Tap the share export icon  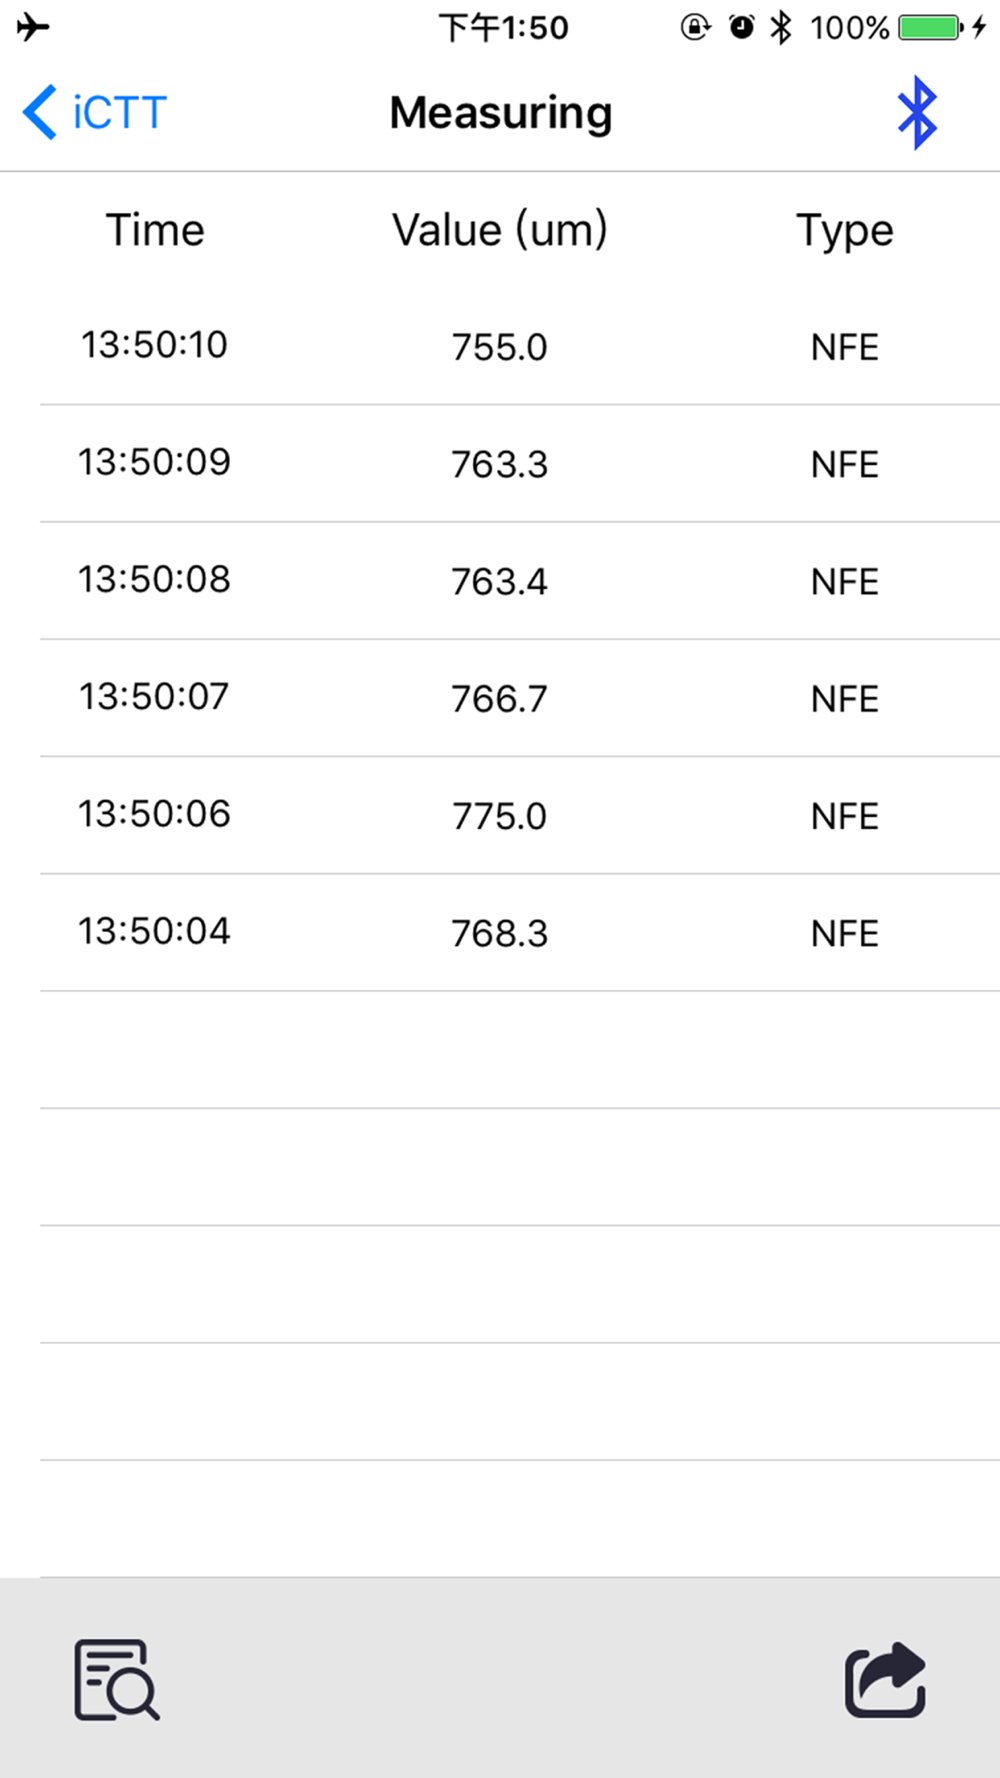click(885, 1680)
